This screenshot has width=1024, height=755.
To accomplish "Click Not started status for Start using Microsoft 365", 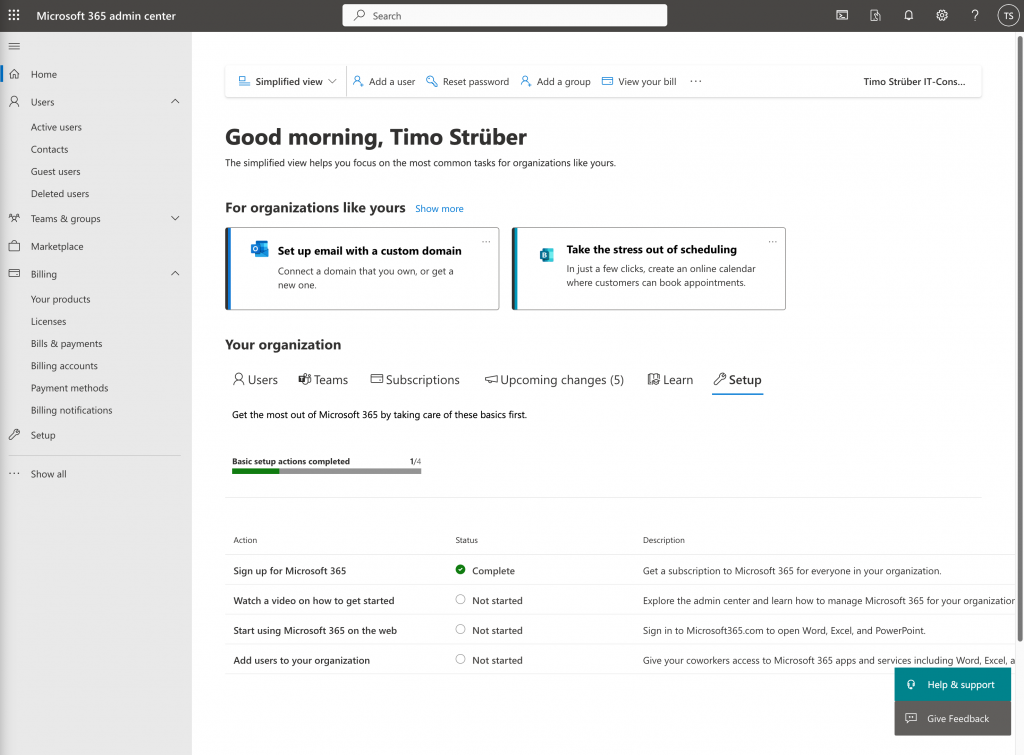I will 496,631.
